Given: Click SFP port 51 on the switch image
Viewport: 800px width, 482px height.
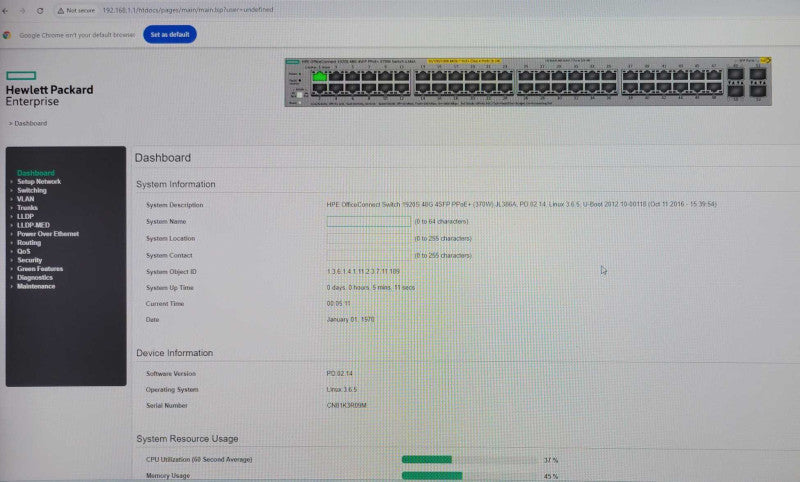Looking at the screenshot, I should tap(758, 74).
